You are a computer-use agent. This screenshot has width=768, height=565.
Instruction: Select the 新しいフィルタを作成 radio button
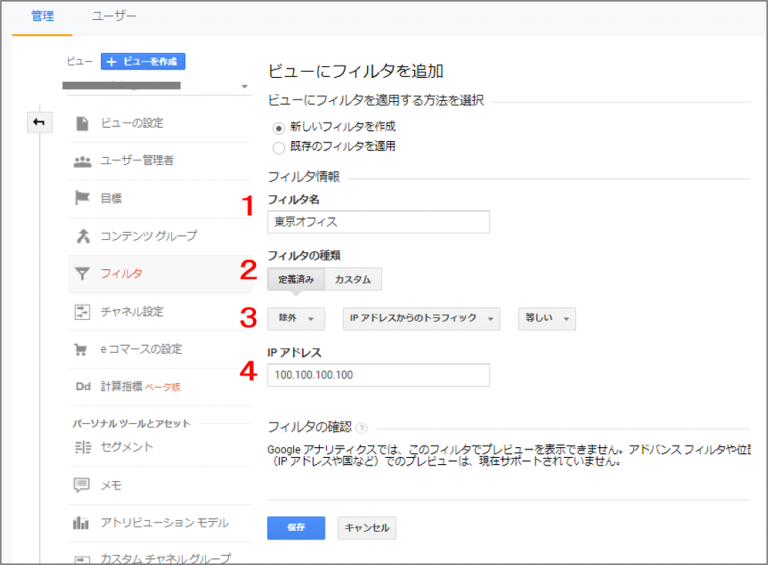(279, 128)
